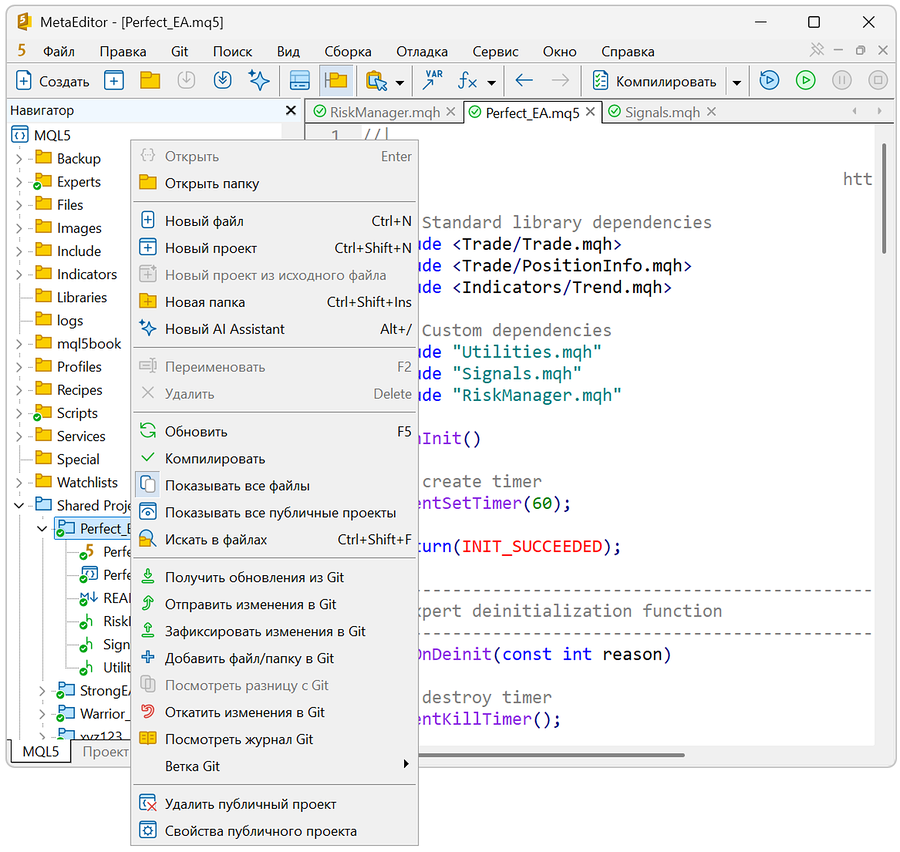
Task: Switch to MQL5 tab at navigator bottom
Action: pos(41,752)
